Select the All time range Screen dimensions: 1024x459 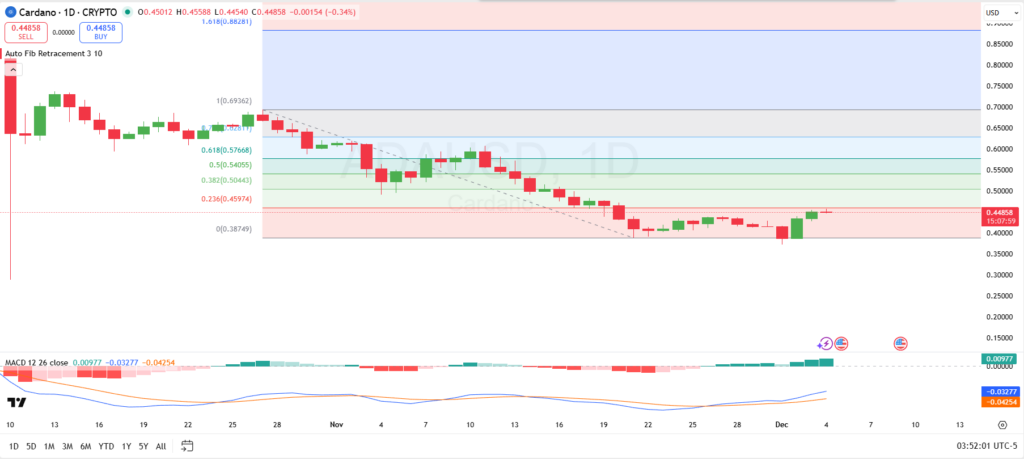[x=161, y=447]
